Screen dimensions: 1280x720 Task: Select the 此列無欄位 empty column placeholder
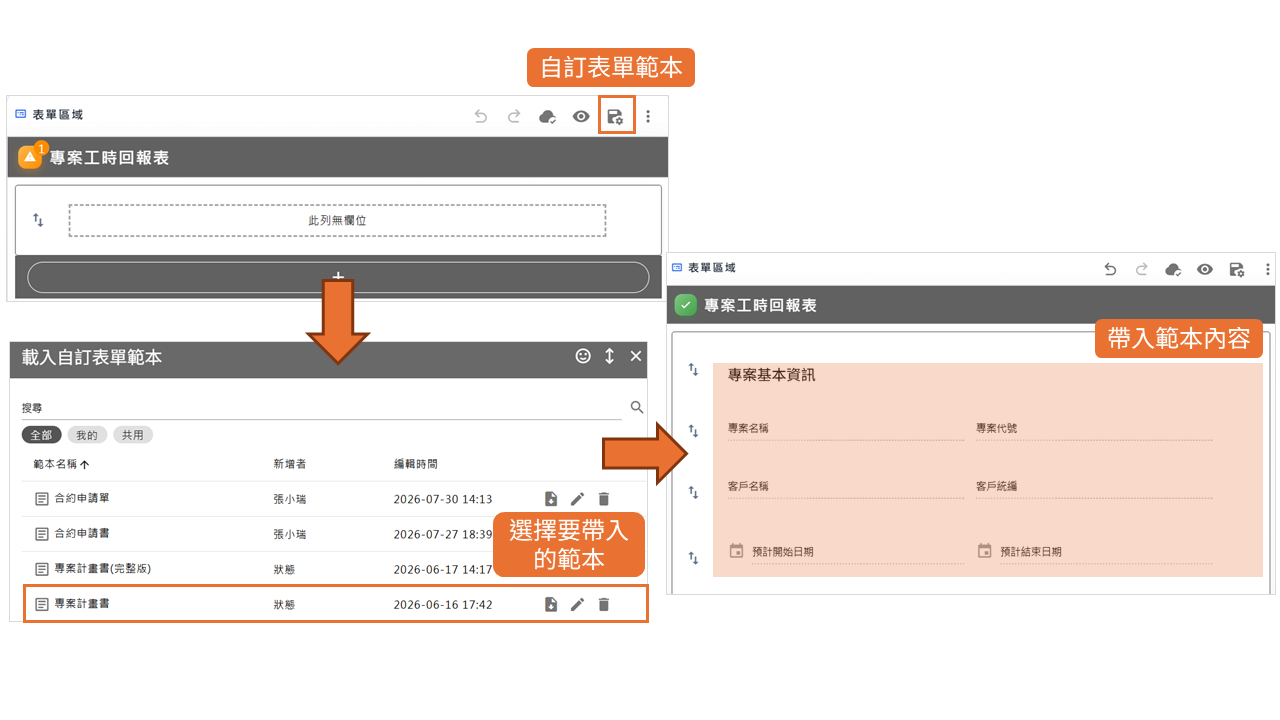click(337, 220)
